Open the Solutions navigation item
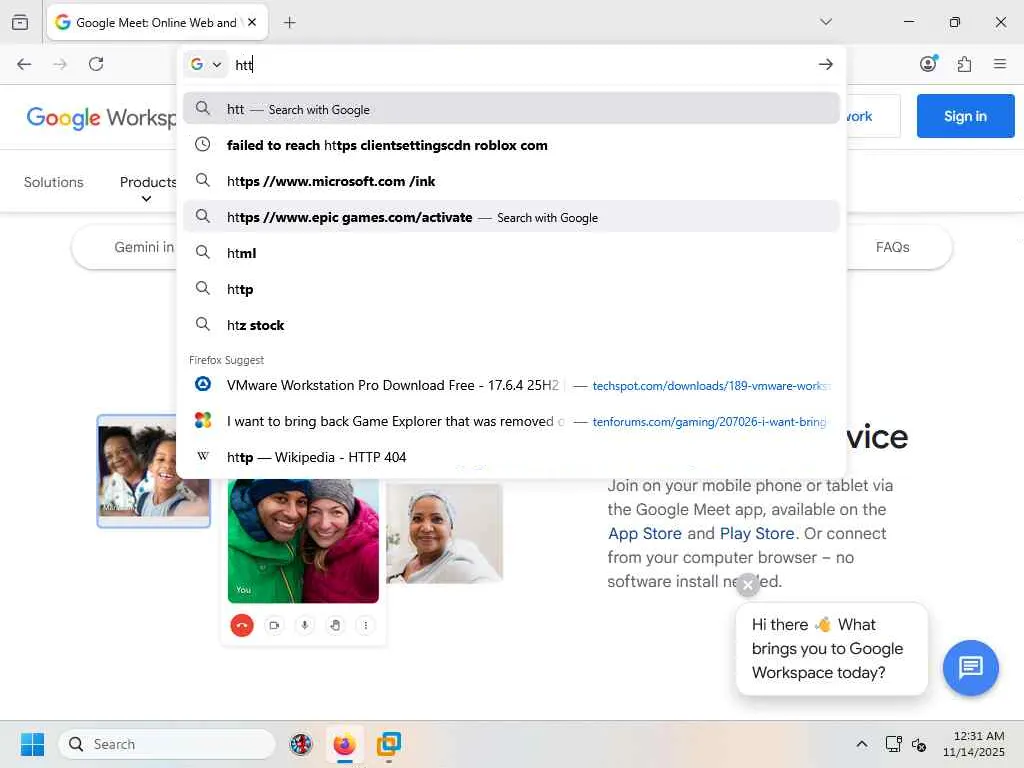The image size is (1024, 768). click(54, 182)
